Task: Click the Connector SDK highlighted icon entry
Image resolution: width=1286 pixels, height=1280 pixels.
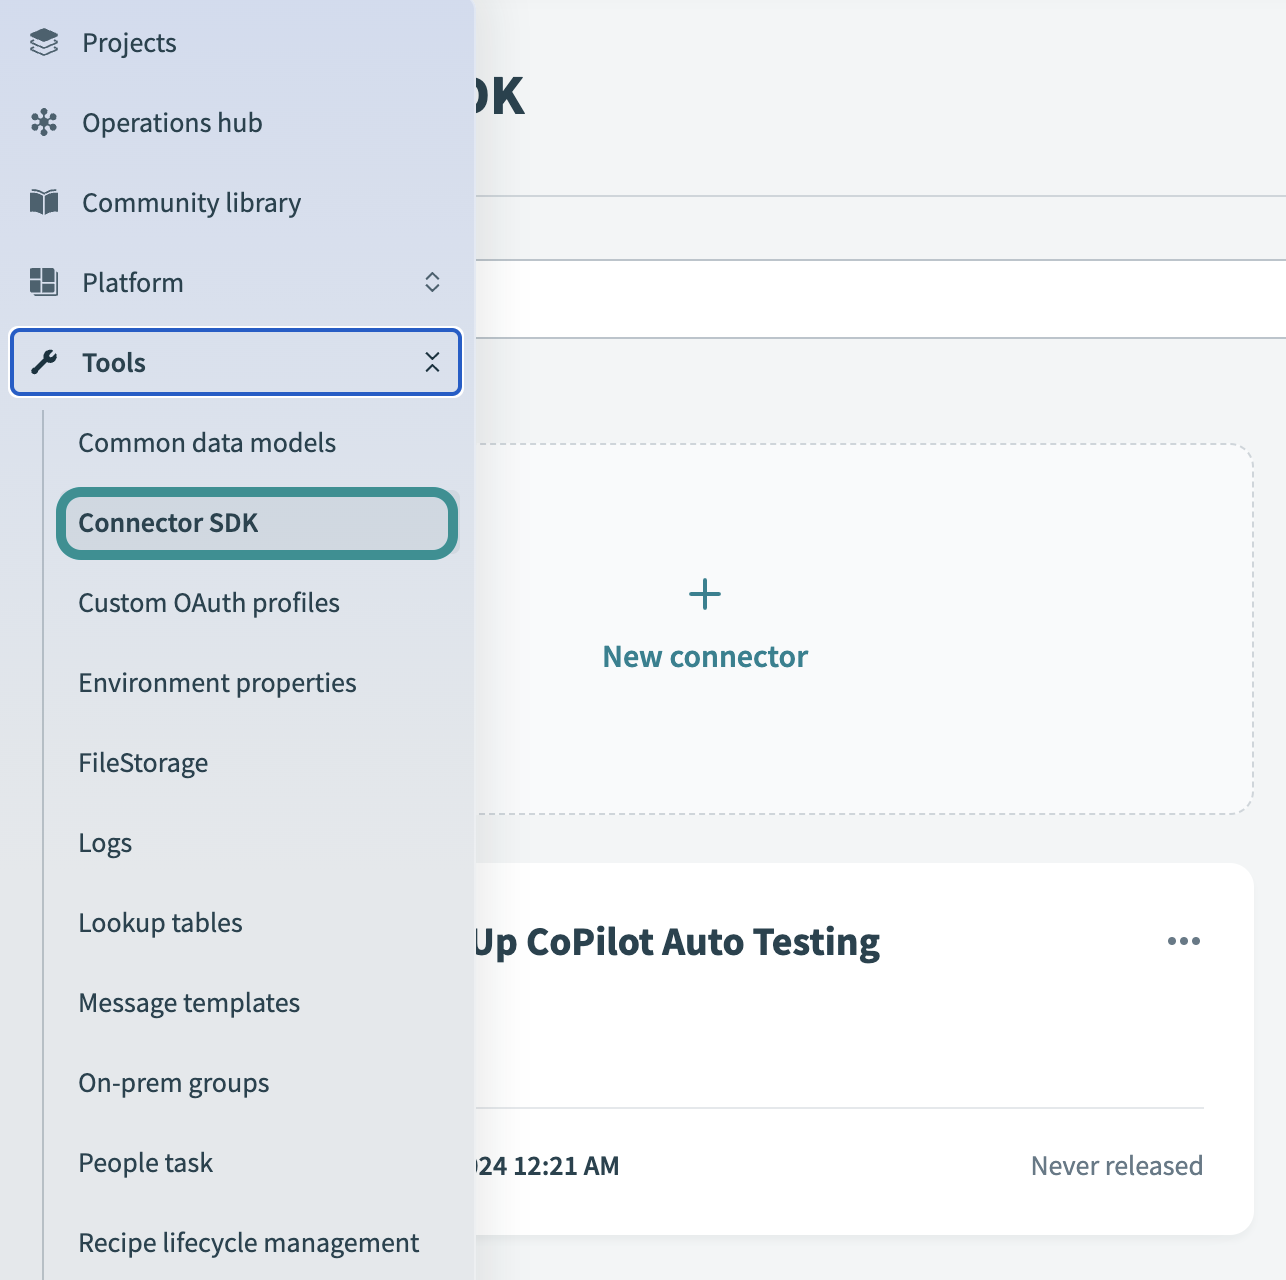Action: pos(167,522)
